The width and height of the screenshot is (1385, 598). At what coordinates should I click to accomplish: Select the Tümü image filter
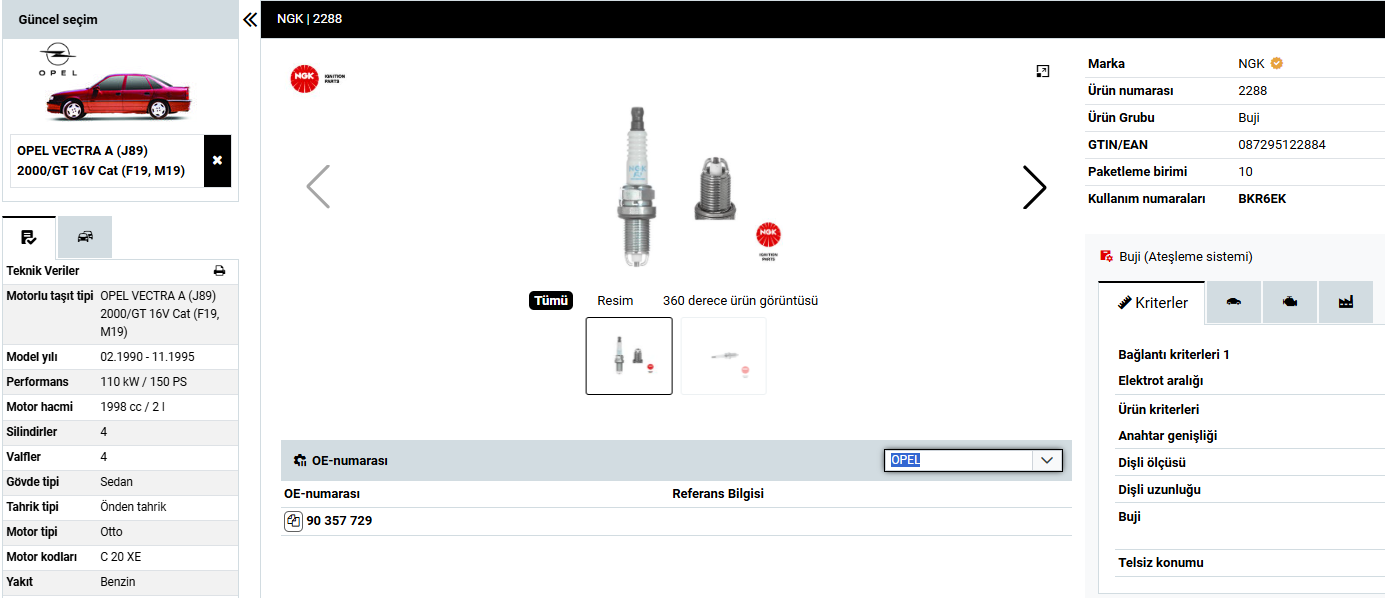coord(551,301)
